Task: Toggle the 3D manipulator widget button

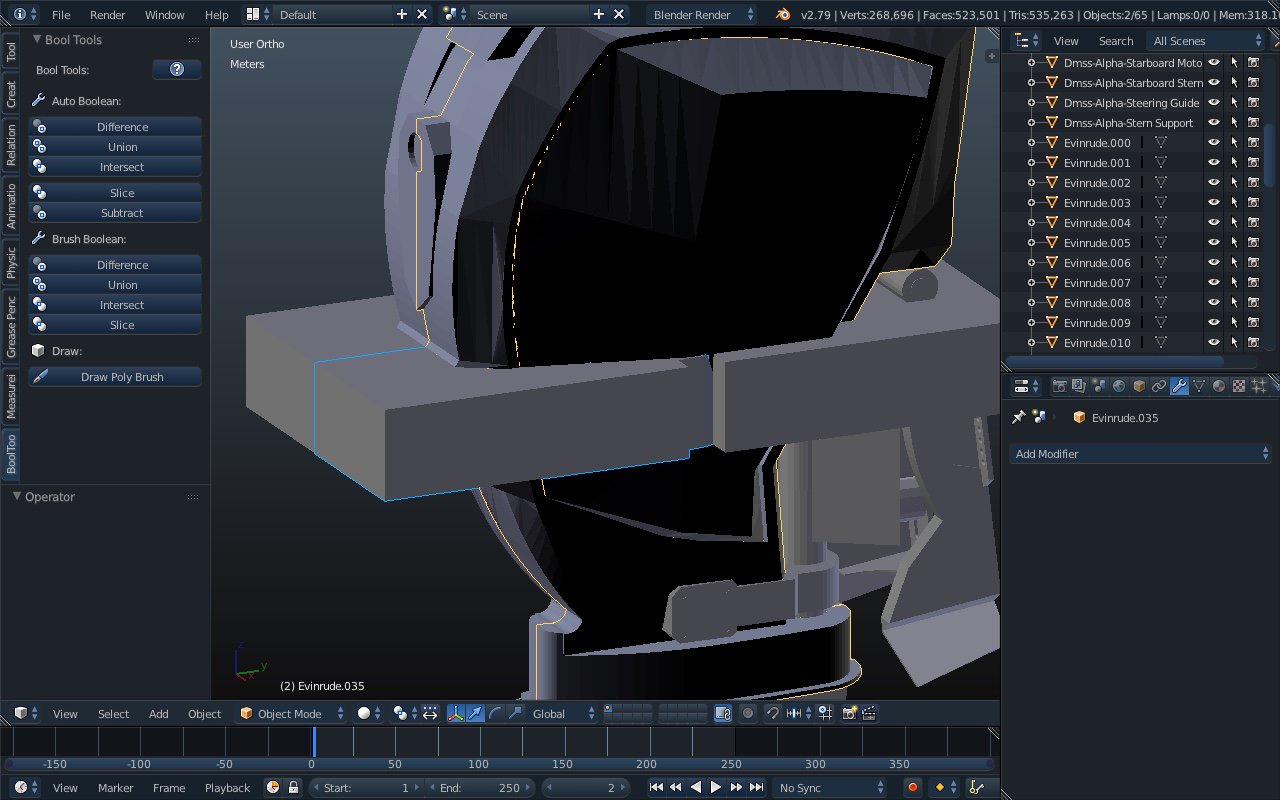Action: [456, 713]
